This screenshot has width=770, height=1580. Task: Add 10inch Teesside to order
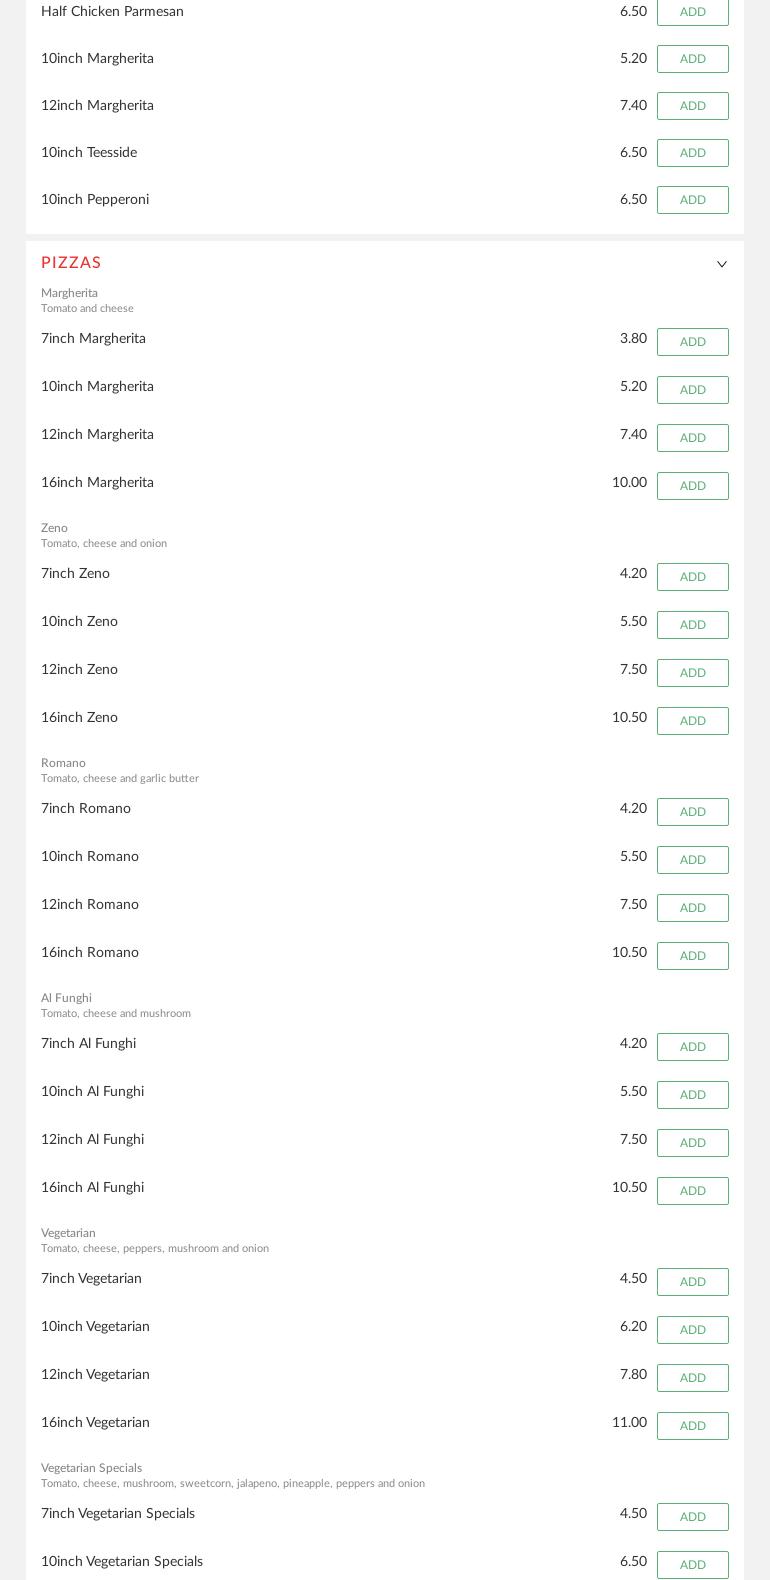(x=692, y=153)
